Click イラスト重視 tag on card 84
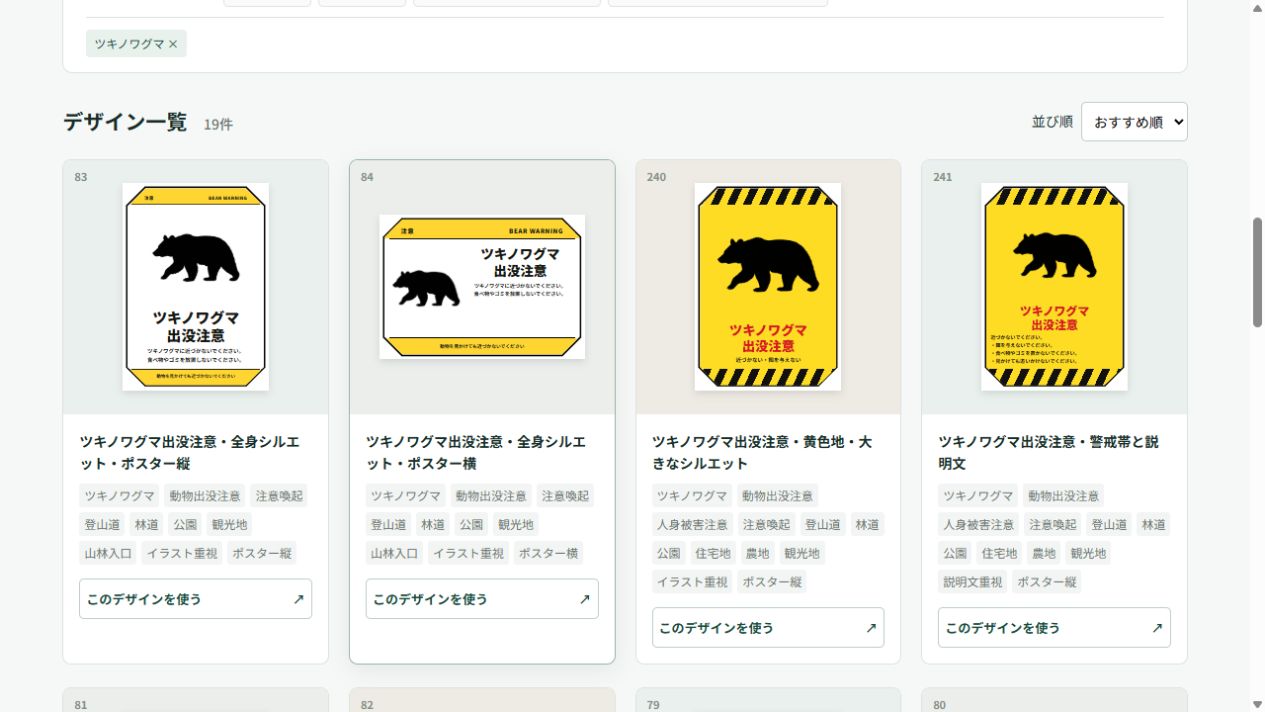 pyautogui.click(x=468, y=553)
